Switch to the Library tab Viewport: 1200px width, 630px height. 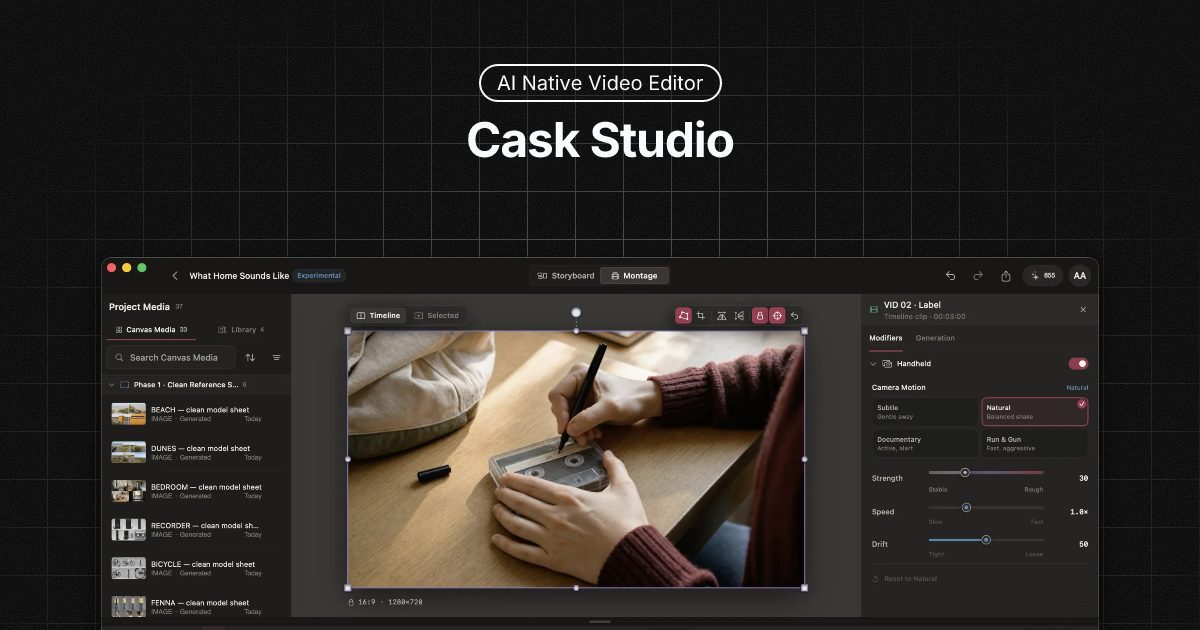241,329
